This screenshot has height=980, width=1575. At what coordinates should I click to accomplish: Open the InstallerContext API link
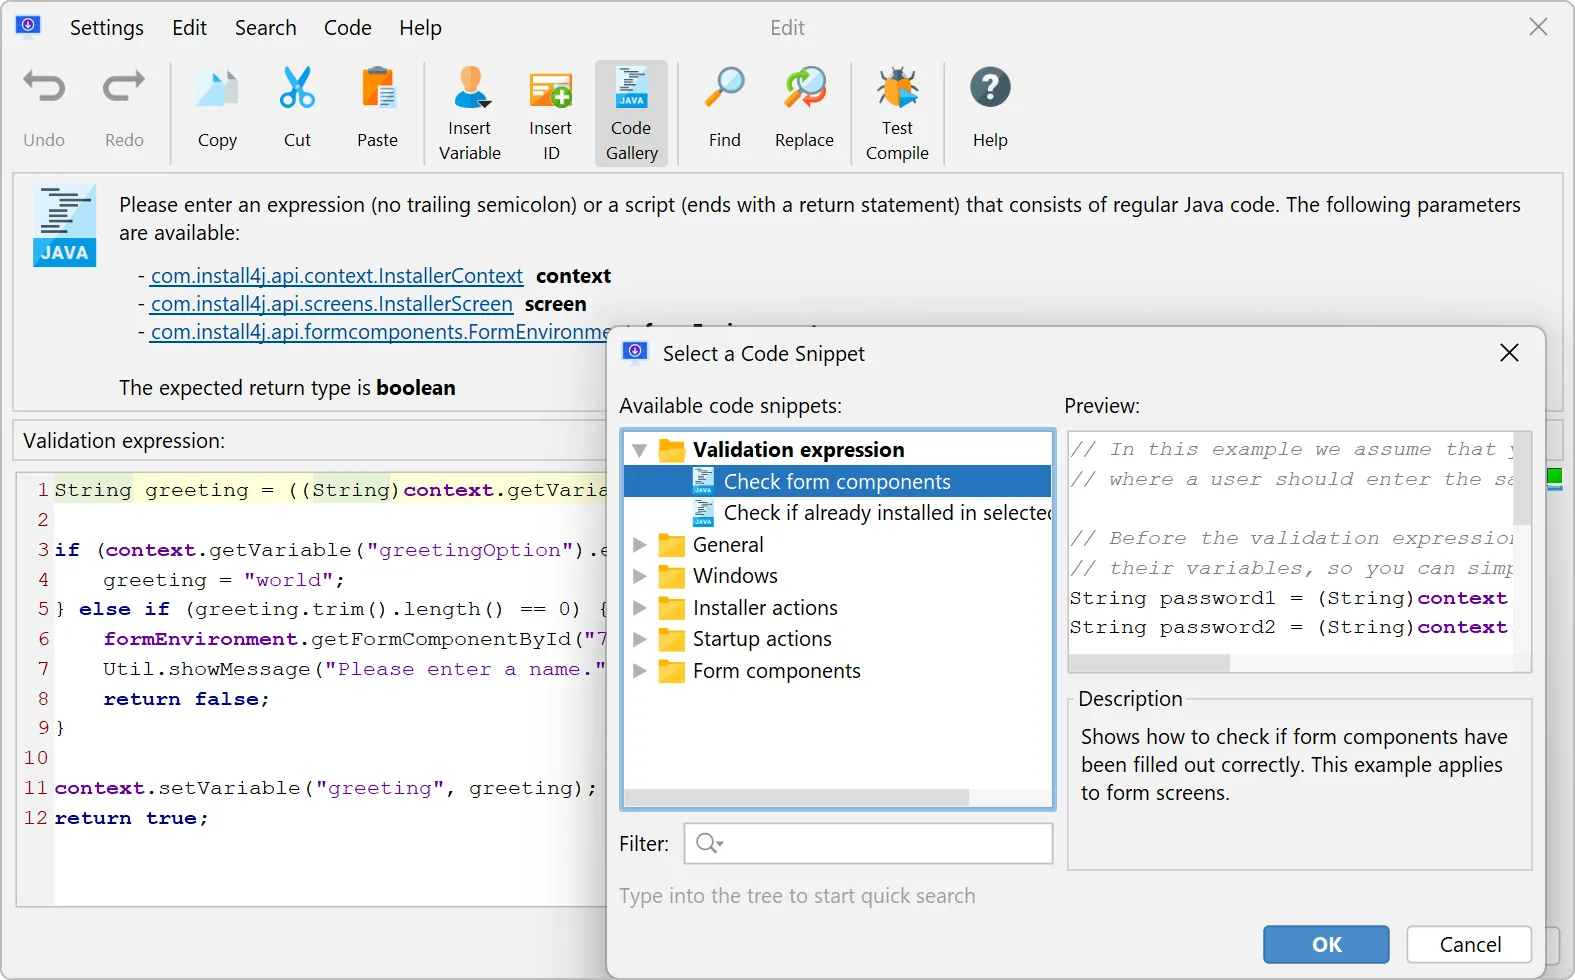pos(337,276)
